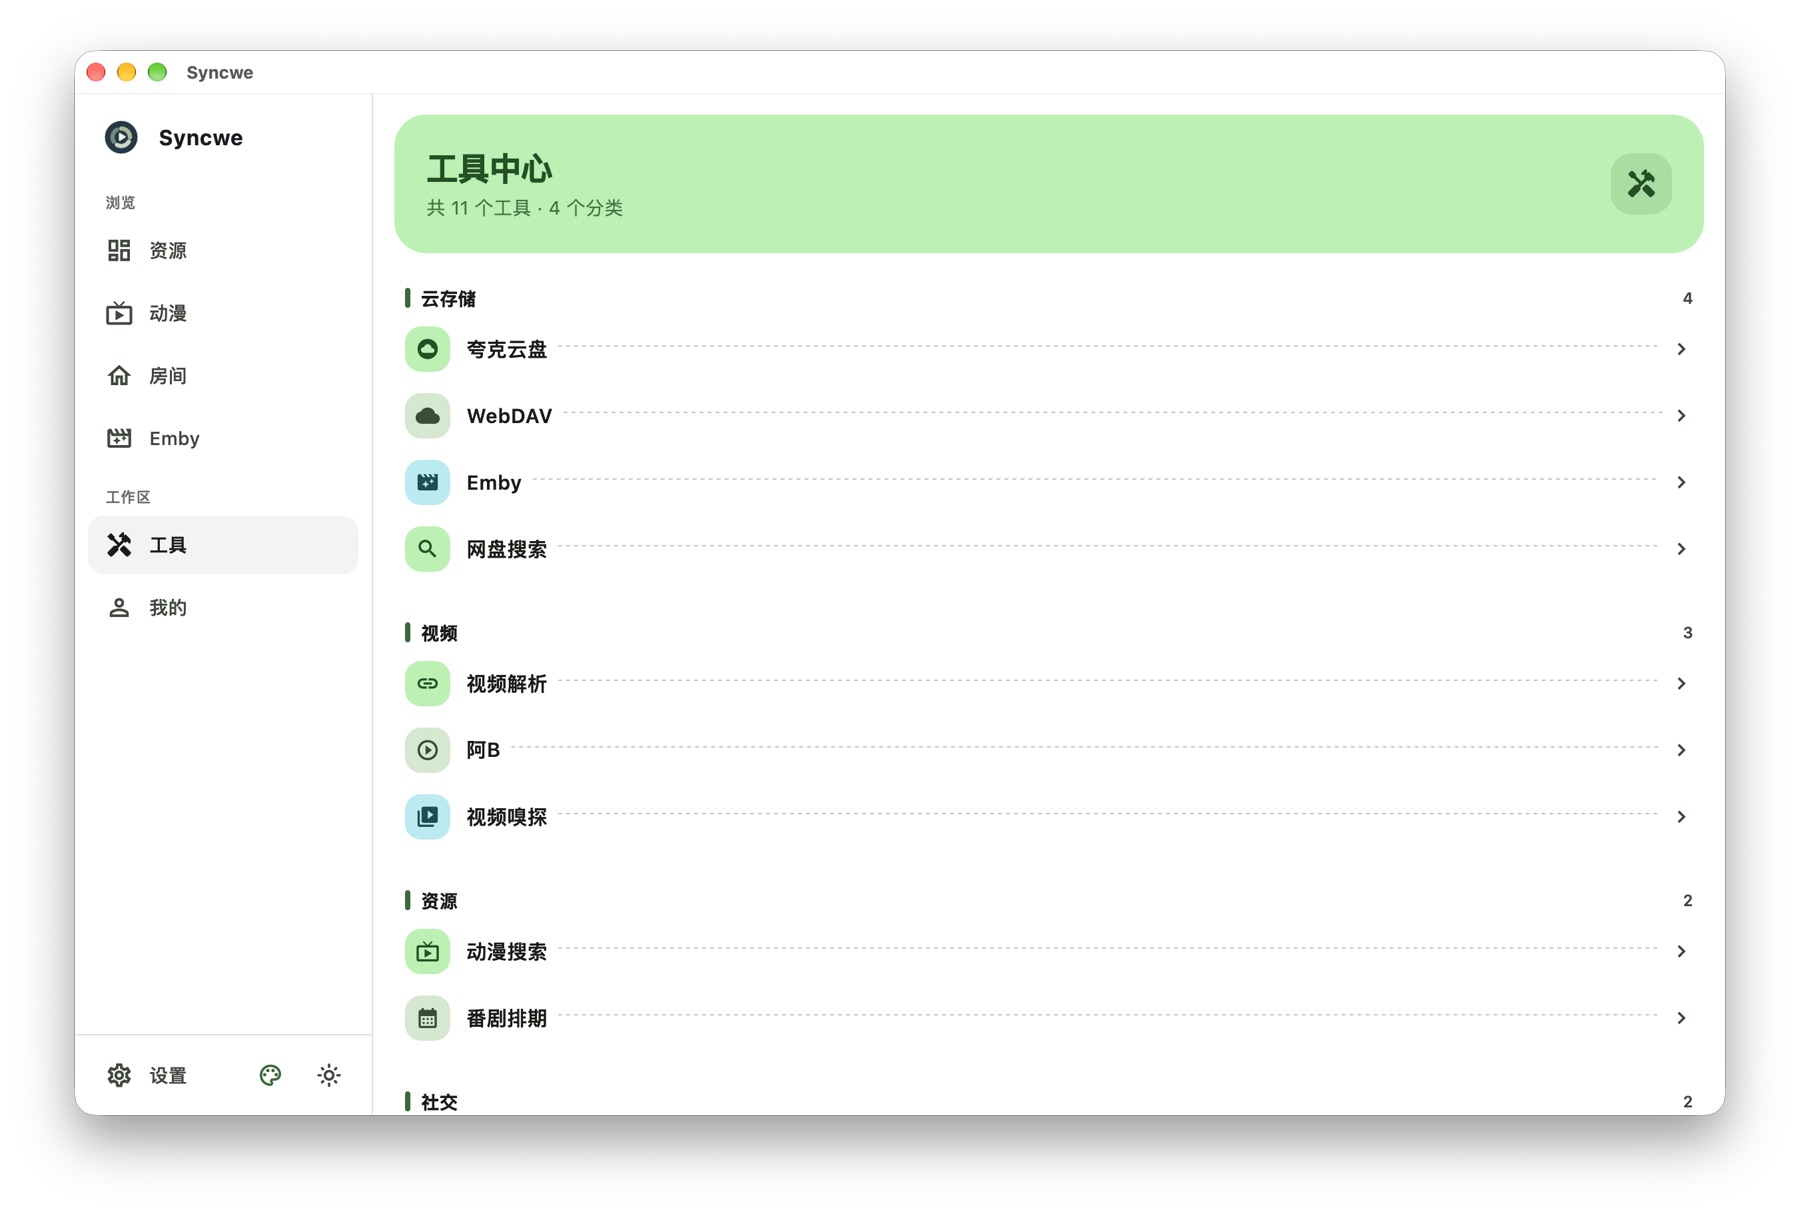
Task: Select 工具 in the workspace sidebar
Action: coord(222,545)
